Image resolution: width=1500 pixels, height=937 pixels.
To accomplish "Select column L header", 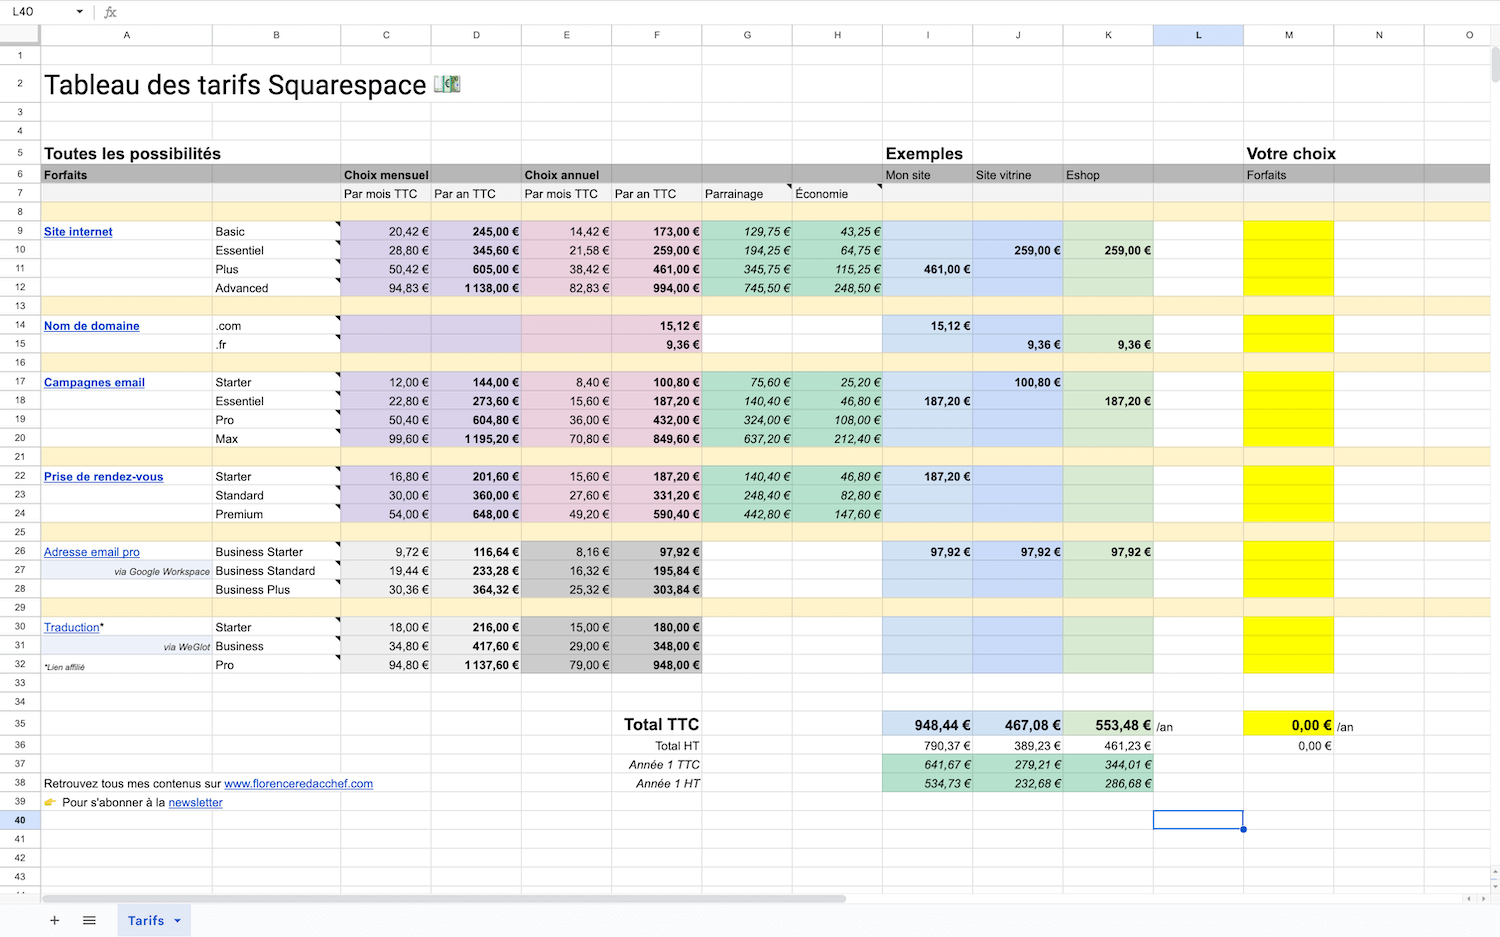I will (x=1198, y=35).
